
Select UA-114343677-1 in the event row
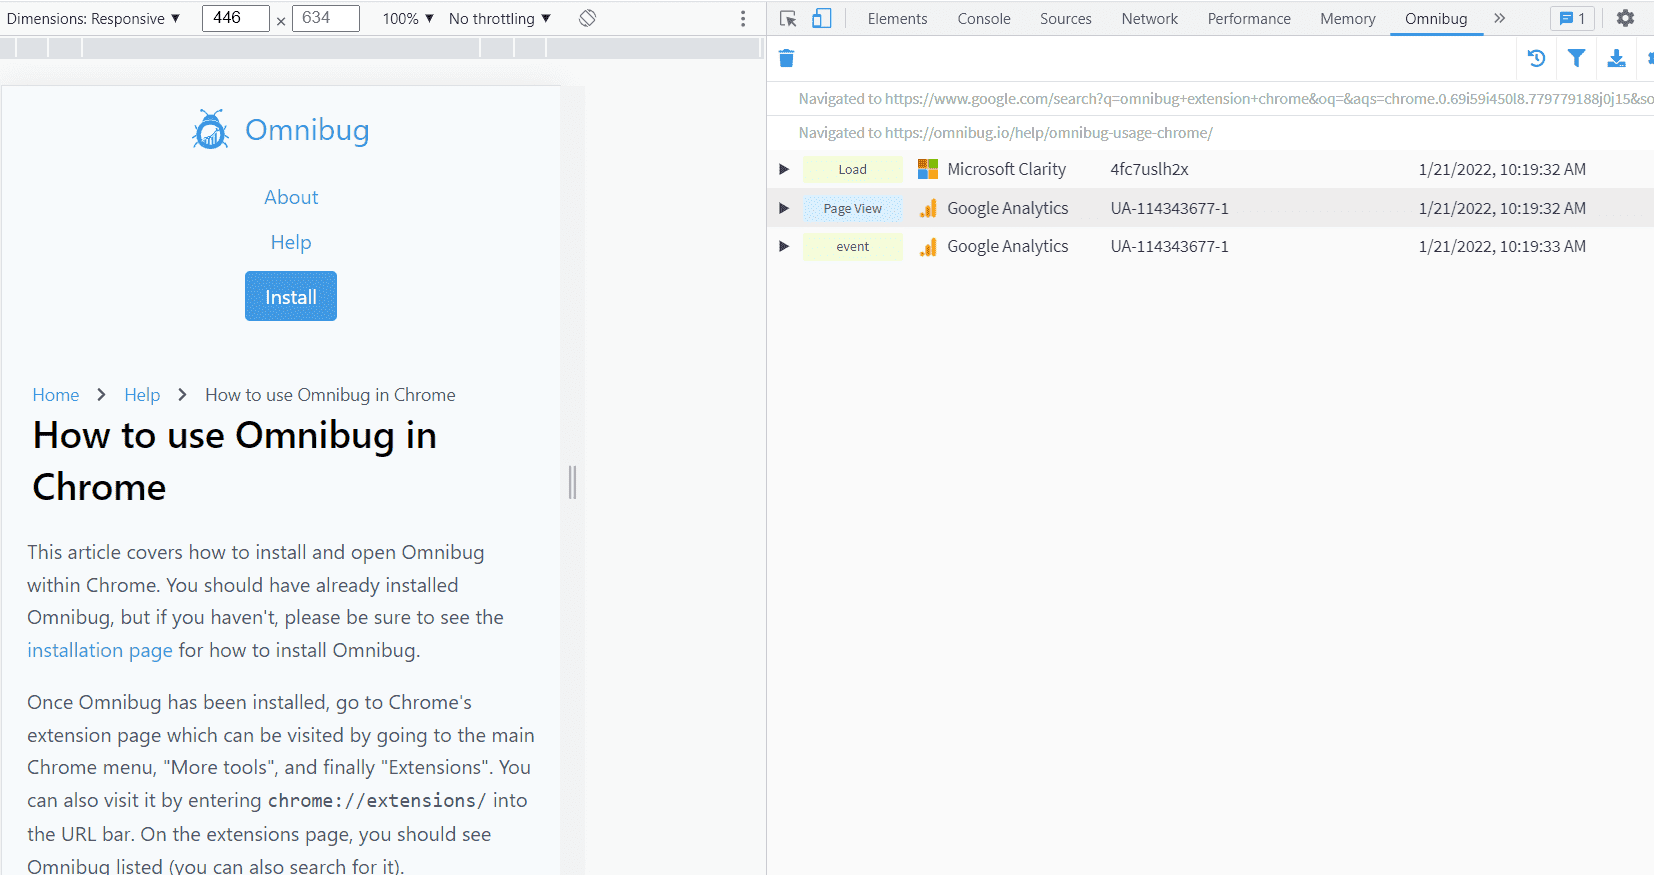tap(1170, 246)
